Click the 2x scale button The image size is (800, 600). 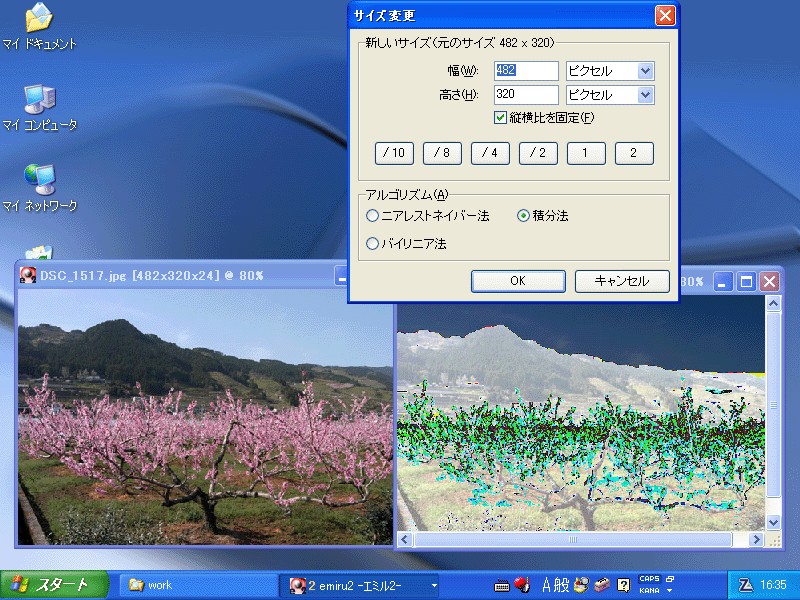coord(634,153)
